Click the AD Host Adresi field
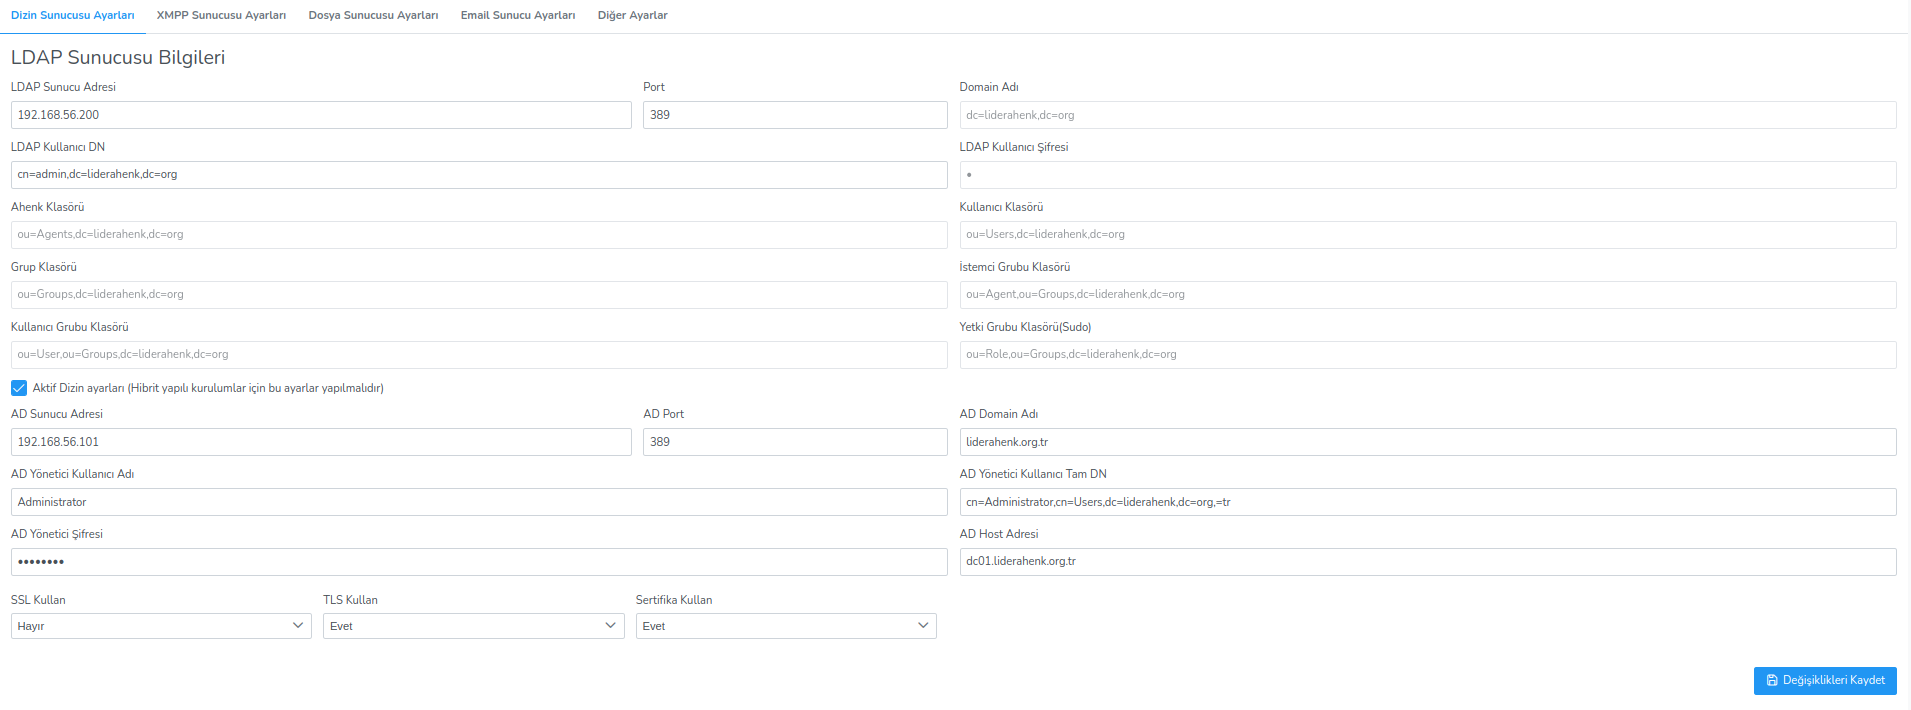The width and height of the screenshot is (1911, 710). [1427, 562]
